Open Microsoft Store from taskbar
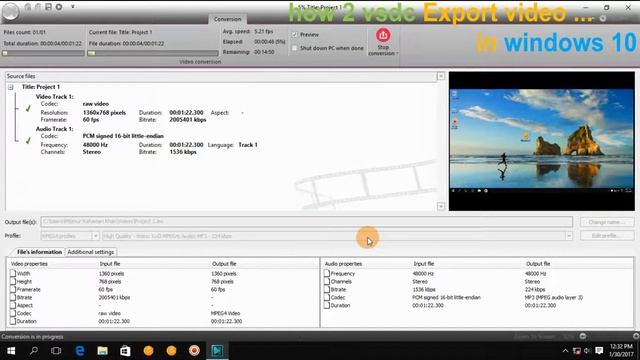640x360 pixels. pos(125,351)
